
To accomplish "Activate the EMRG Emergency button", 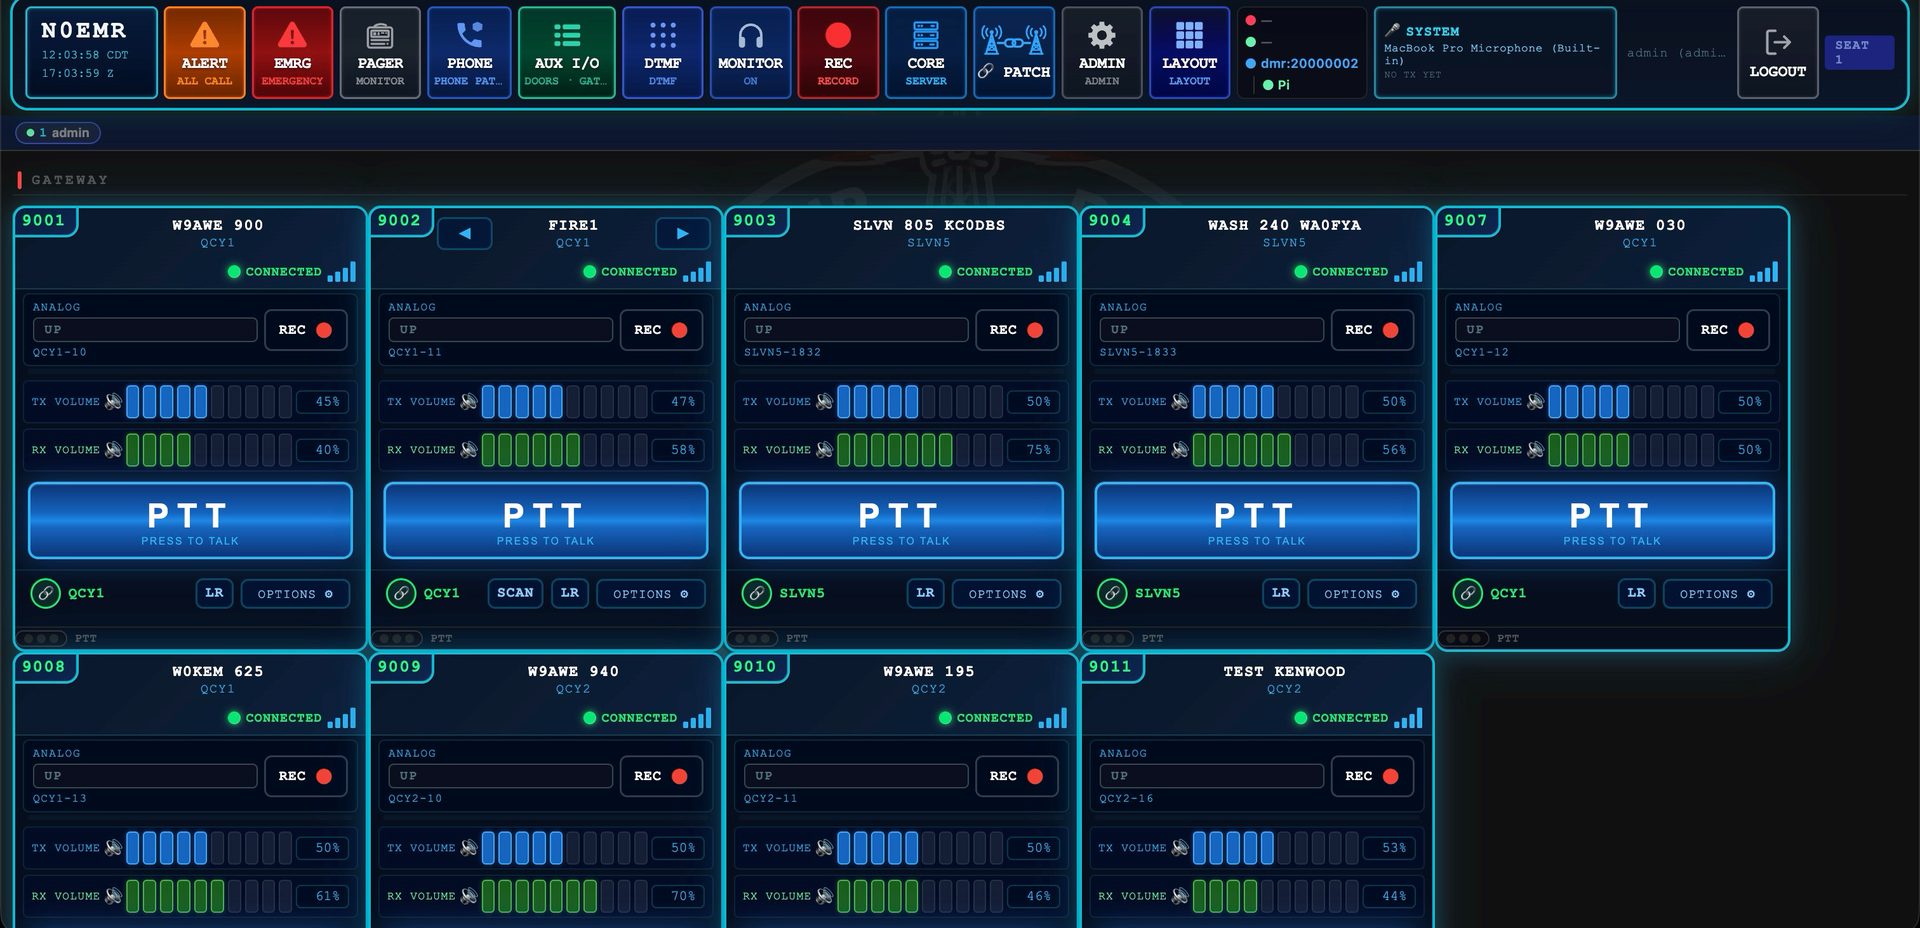I will point(292,53).
